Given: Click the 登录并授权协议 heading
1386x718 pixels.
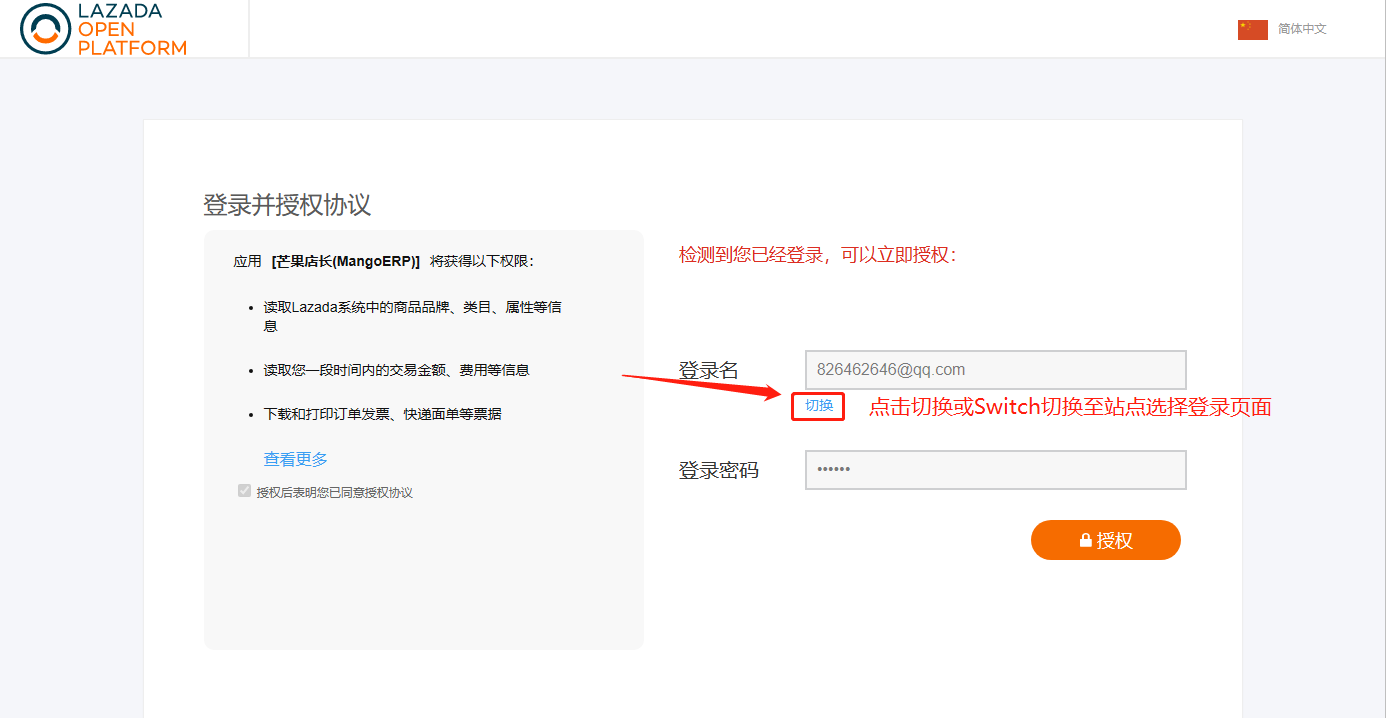Looking at the screenshot, I should tap(287, 205).
